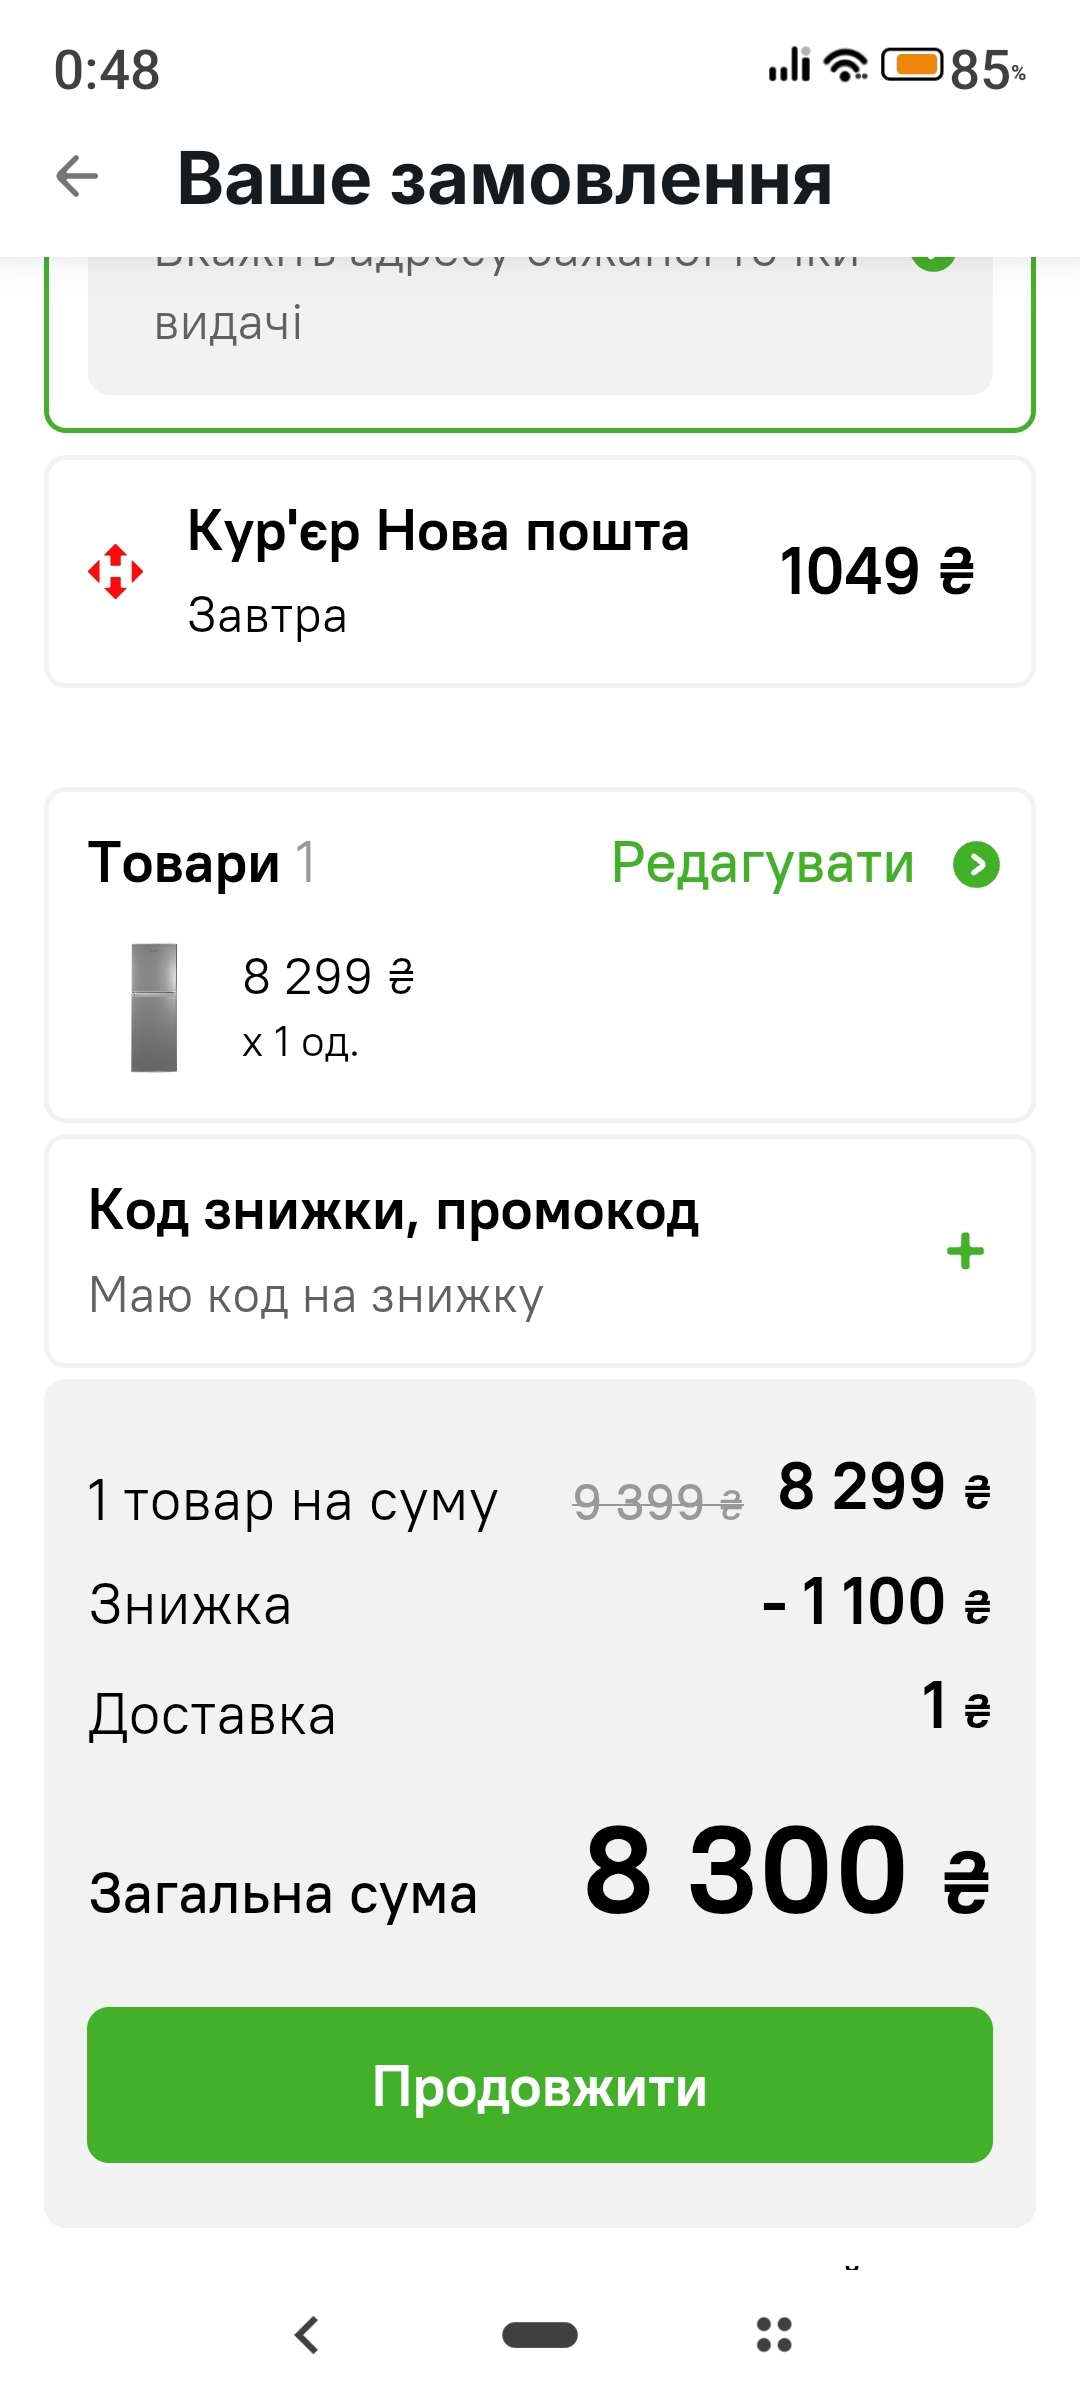Tap the Nova Poshta logo icon
The height and width of the screenshot is (2400, 1080).
click(x=116, y=572)
